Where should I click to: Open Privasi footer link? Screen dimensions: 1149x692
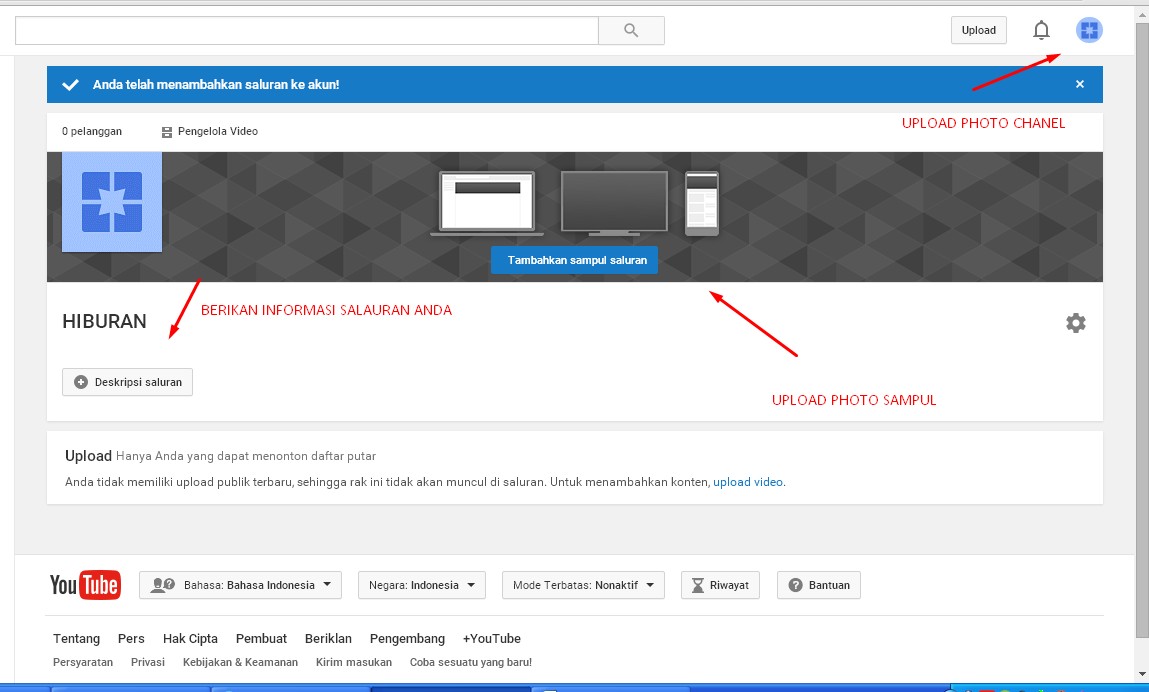click(148, 662)
